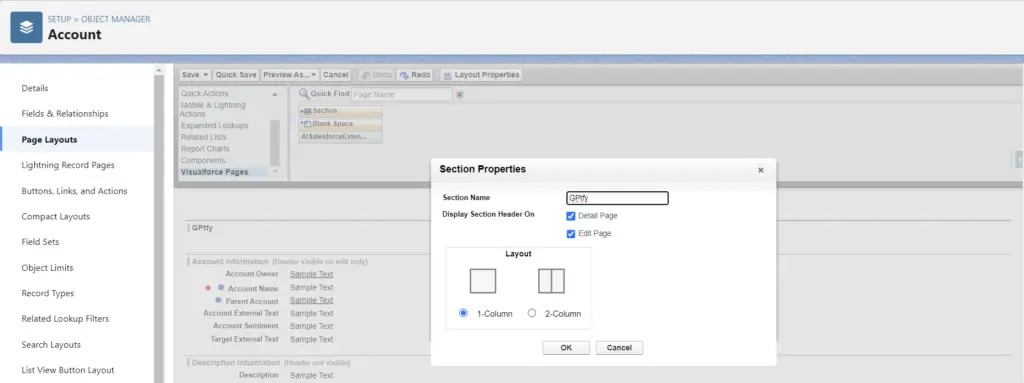This screenshot has width=1024, height=383.
Task: Choose the 2-Column radio button
Action: [x=532, y=313]
